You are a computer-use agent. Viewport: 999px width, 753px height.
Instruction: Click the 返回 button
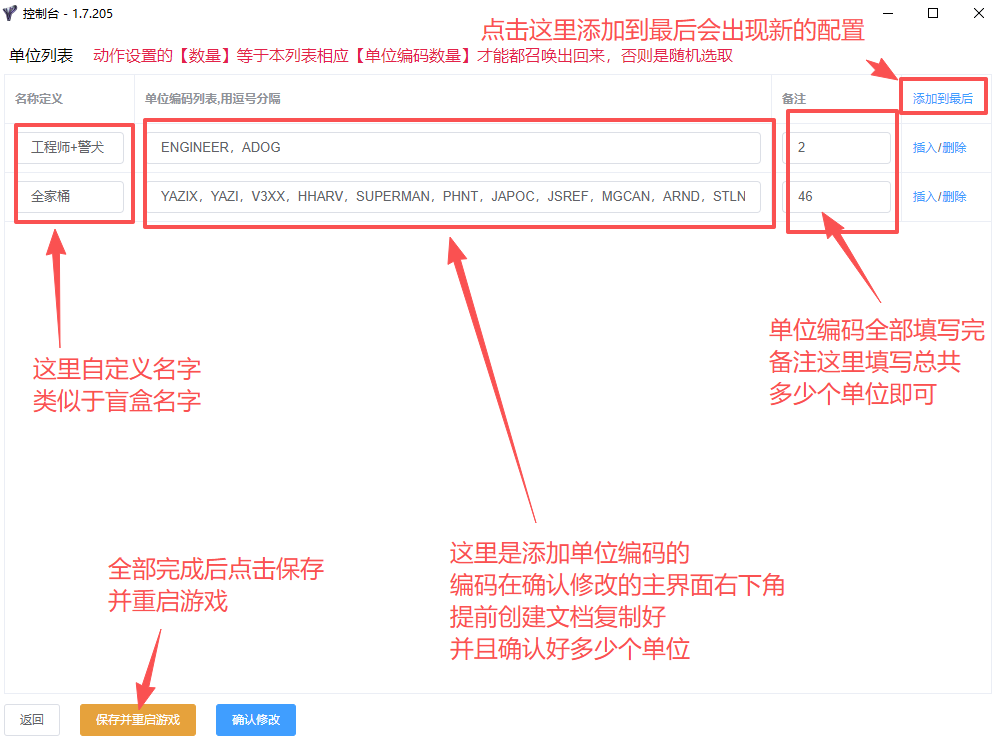pos(31,719)
